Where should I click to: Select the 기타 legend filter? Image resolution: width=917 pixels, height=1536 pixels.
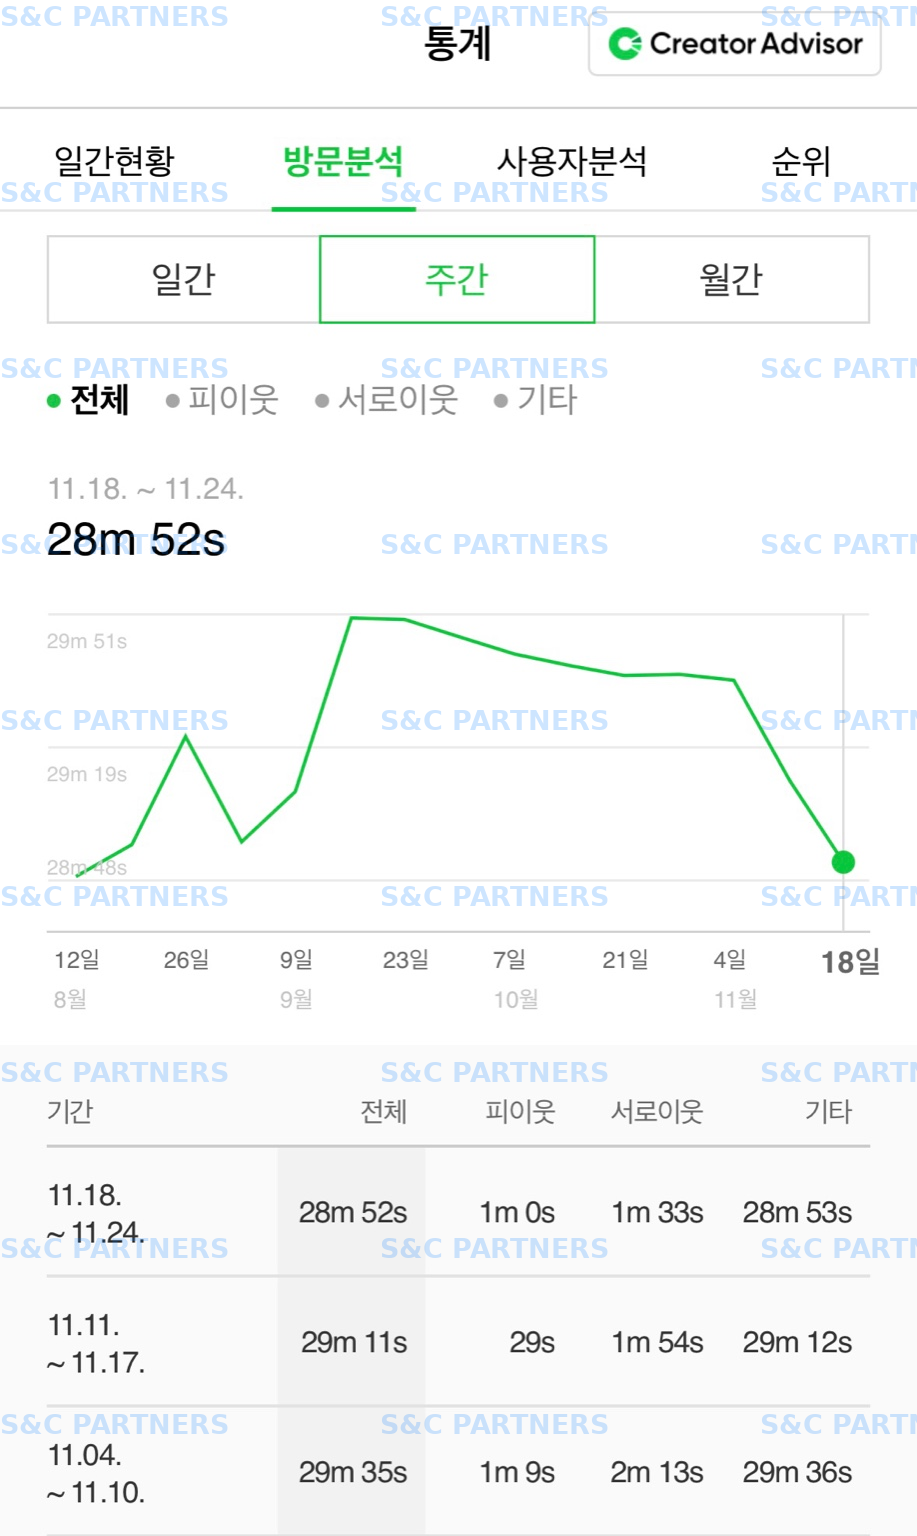535,400
